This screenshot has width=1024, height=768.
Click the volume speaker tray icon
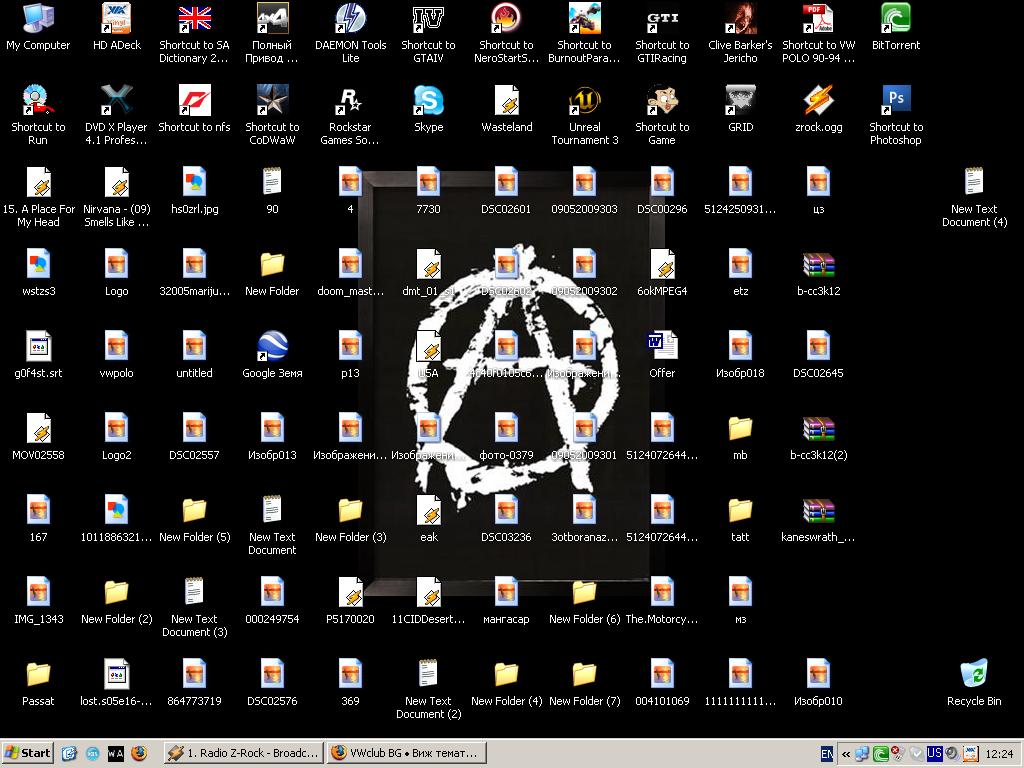(952, 753)
